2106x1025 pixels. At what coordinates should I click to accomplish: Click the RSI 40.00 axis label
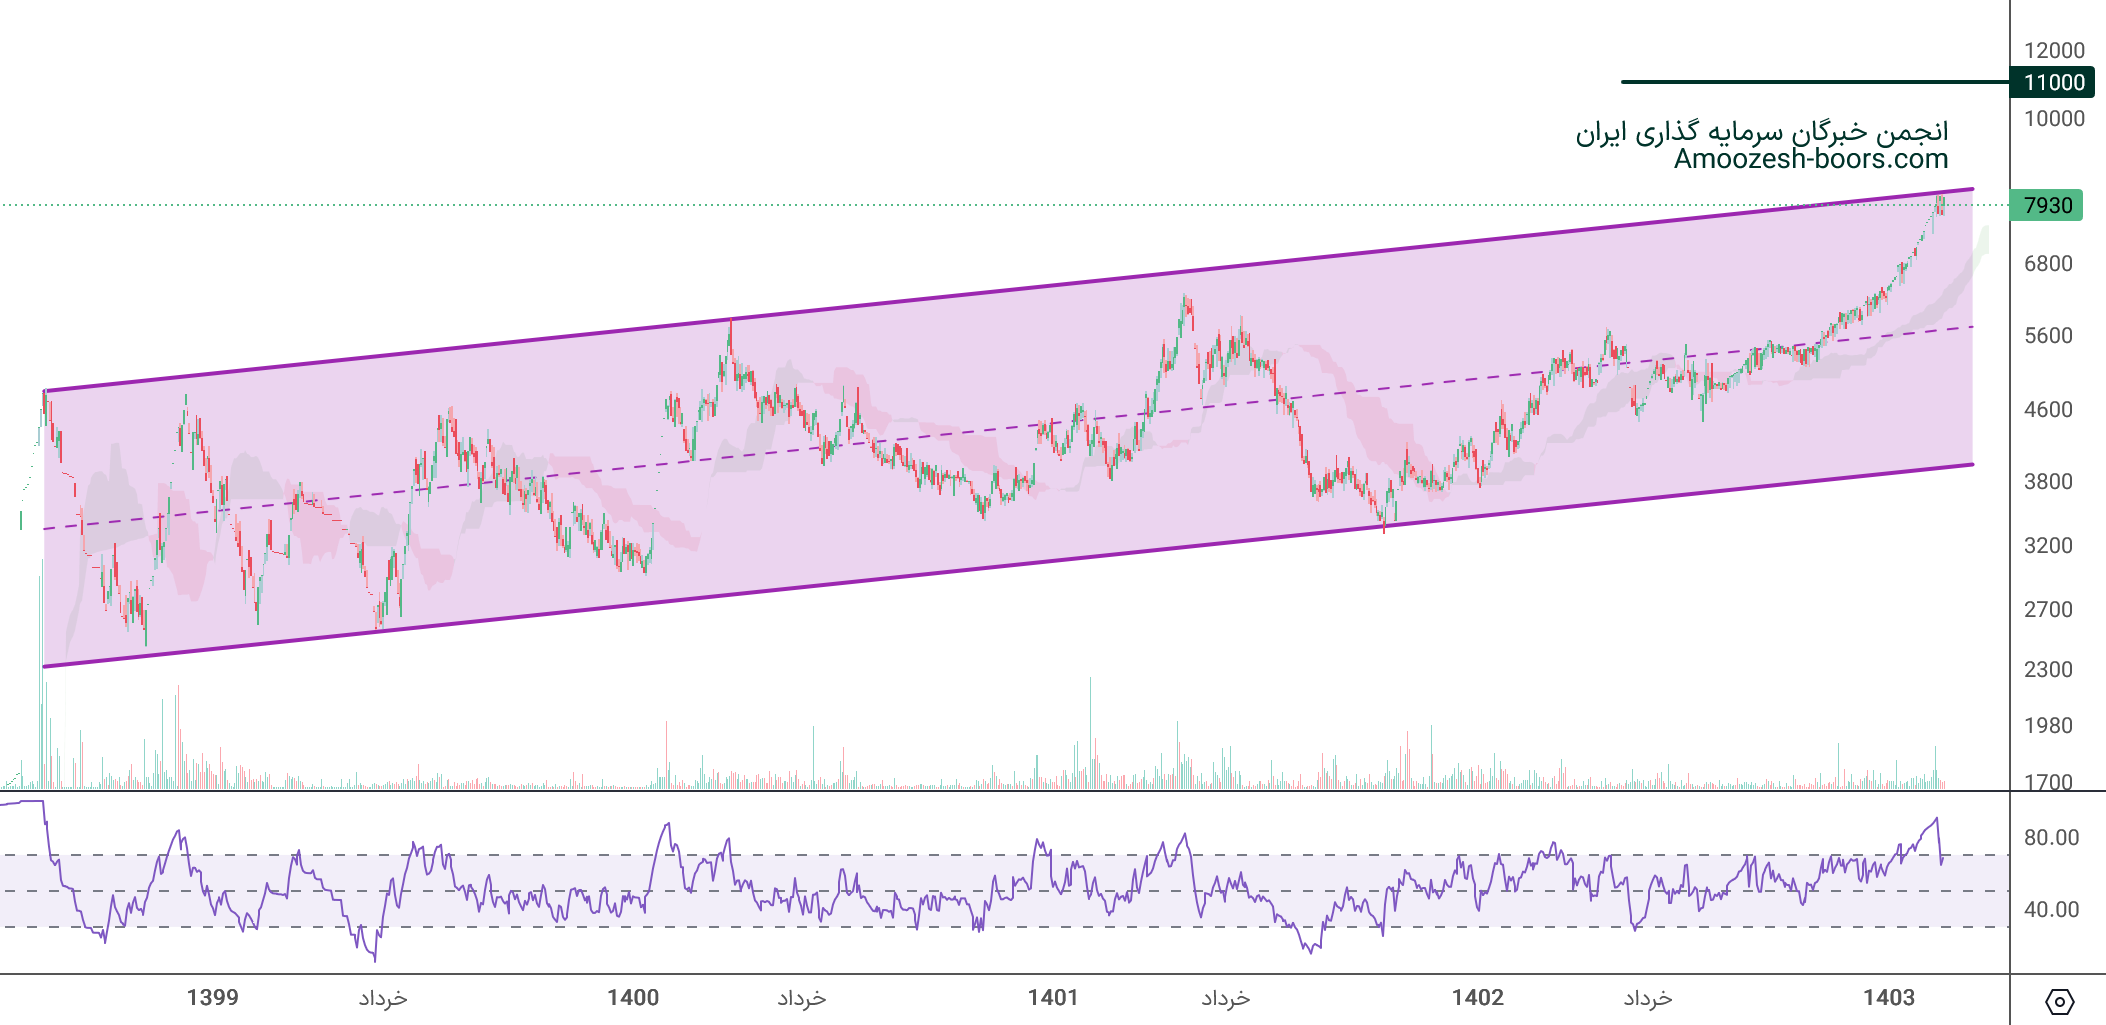coord(2051,909)
